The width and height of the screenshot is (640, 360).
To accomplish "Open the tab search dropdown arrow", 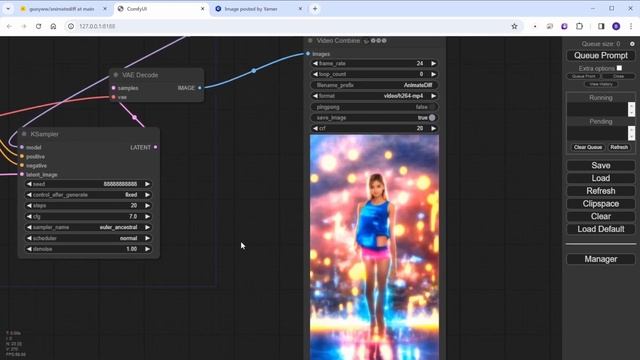I will pos(8,9).
